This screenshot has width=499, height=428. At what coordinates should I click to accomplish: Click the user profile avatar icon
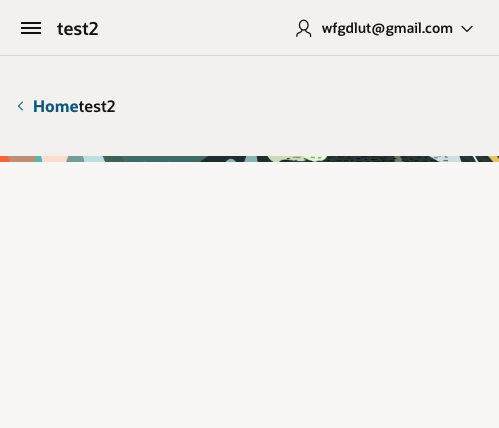pyautogui.click(x=304, y=28)
